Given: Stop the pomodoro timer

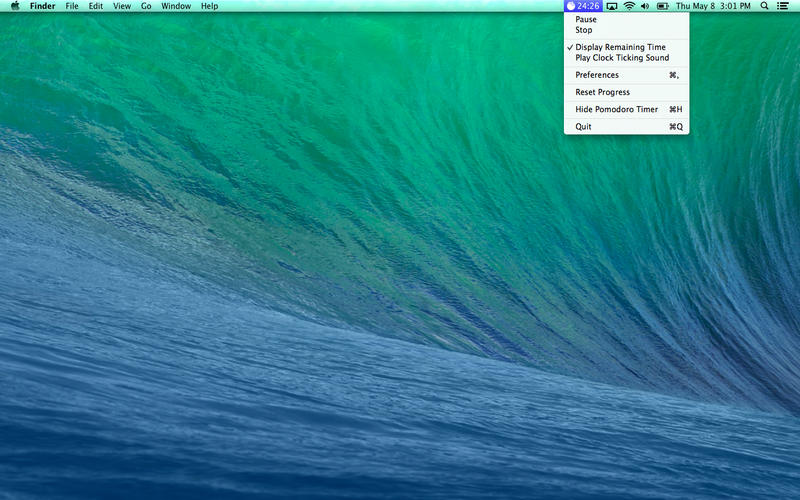Looking at the screenshot, I should (584, 30).
